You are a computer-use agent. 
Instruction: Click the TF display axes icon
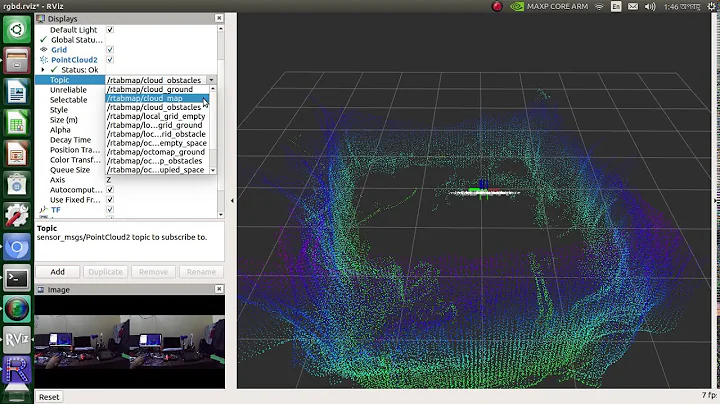coord(44,209)
